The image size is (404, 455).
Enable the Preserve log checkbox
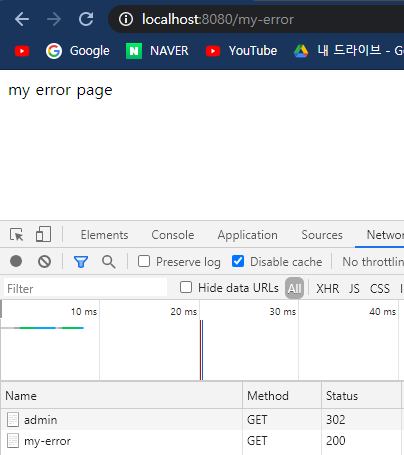[x=144, y=261]
